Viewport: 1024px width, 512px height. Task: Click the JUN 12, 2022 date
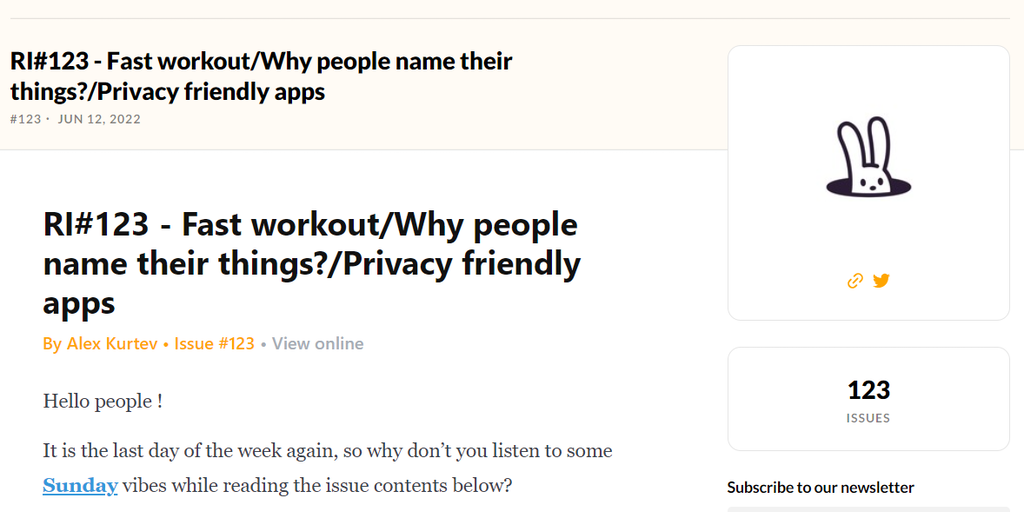[99, 120]
